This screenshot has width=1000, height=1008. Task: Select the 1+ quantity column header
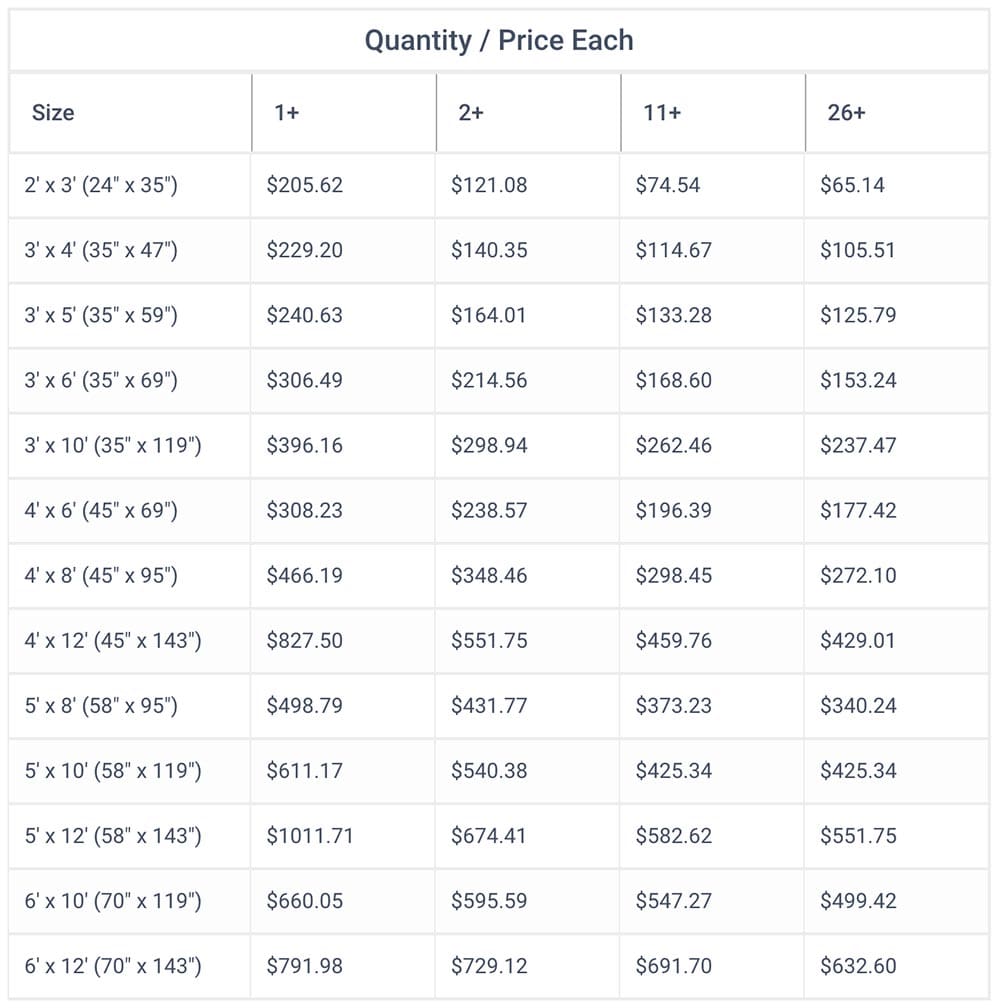[287, 112]
